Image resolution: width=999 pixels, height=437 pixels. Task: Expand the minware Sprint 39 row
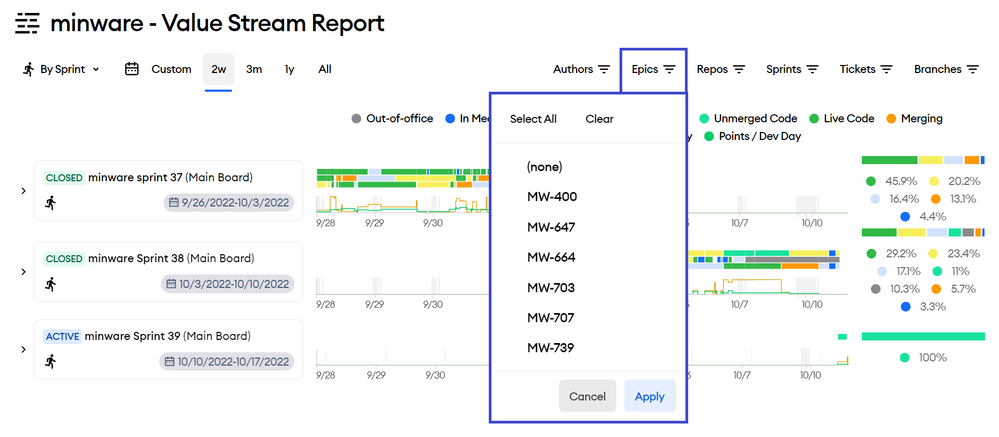point(24,350)
